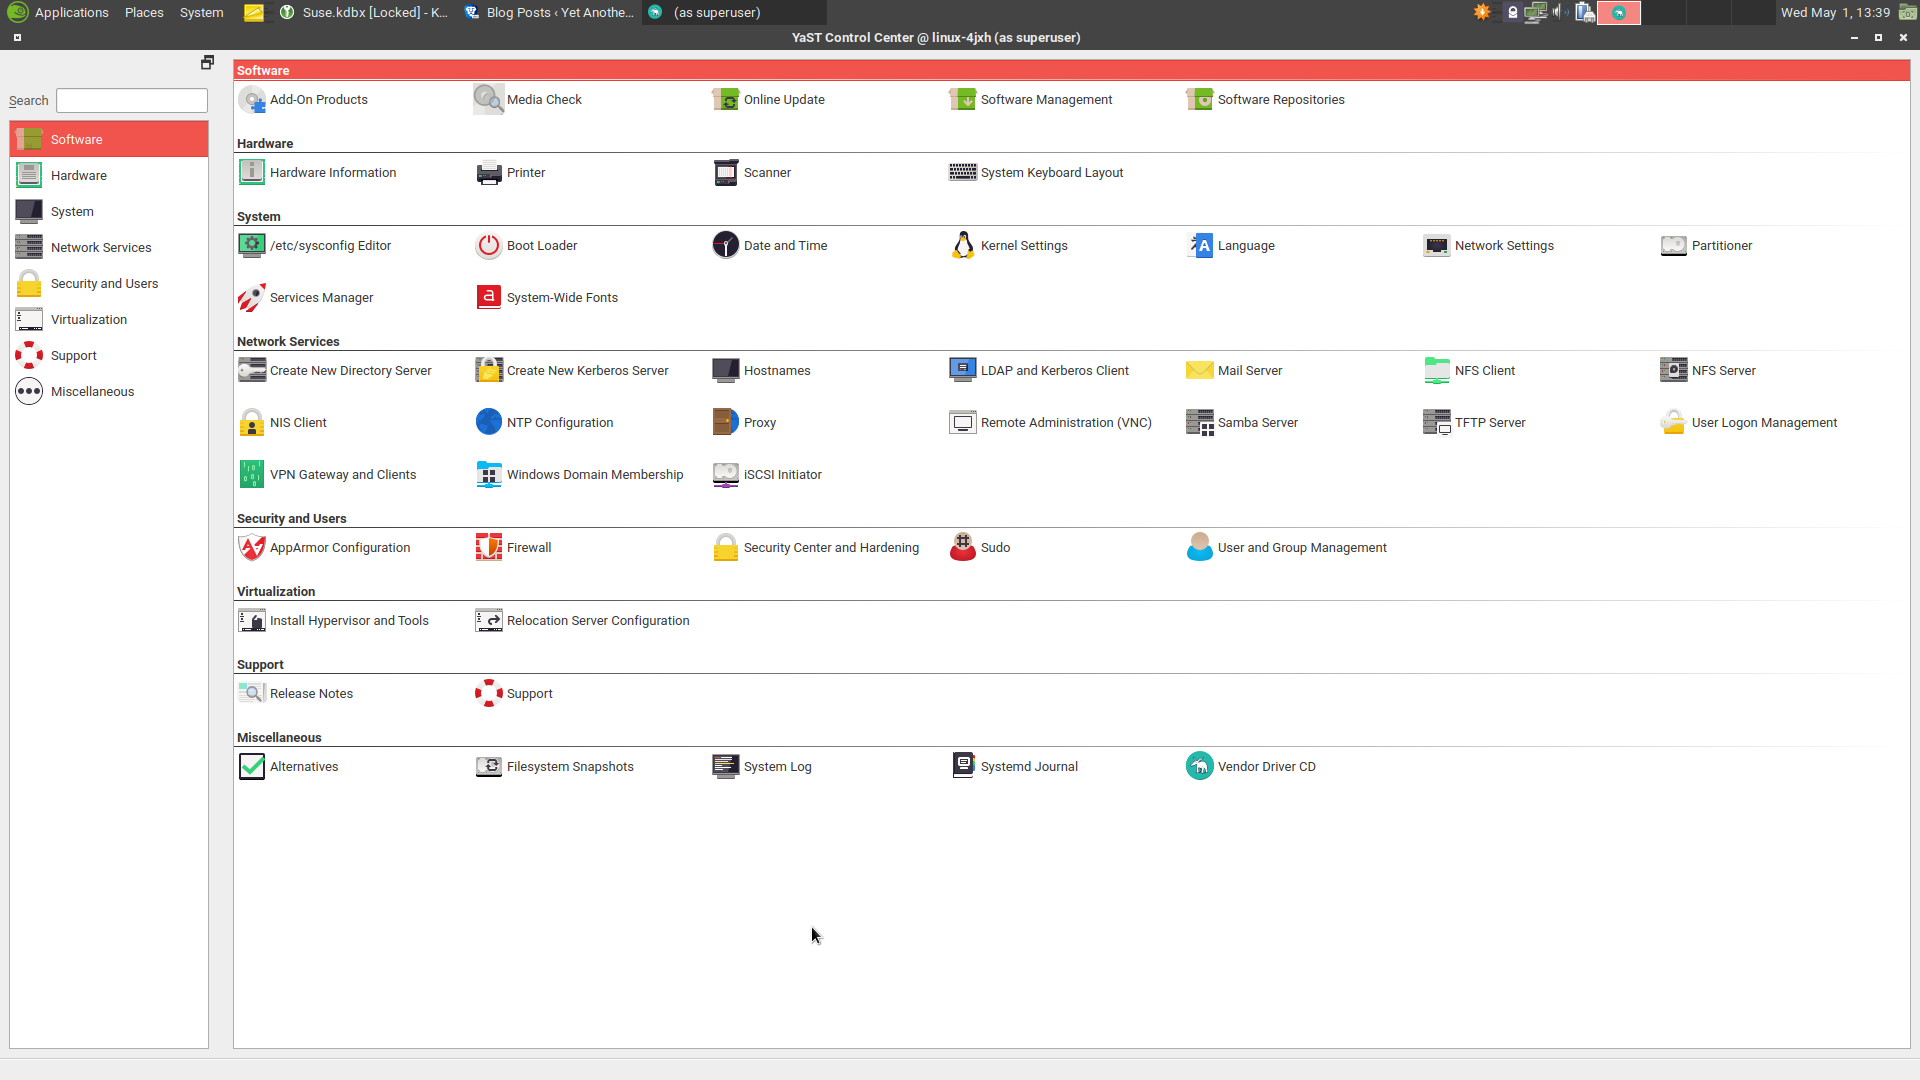
Task: Click User and Group Management link
Action: click(1301, 547)
